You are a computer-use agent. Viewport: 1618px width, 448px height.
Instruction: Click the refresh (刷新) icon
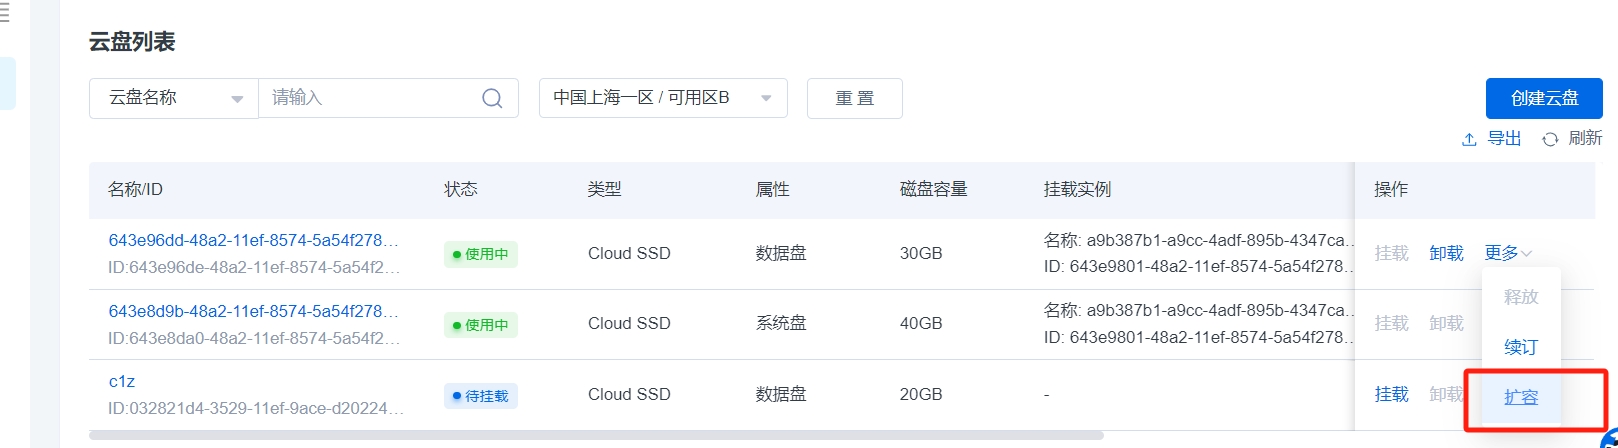(1550, 140)
